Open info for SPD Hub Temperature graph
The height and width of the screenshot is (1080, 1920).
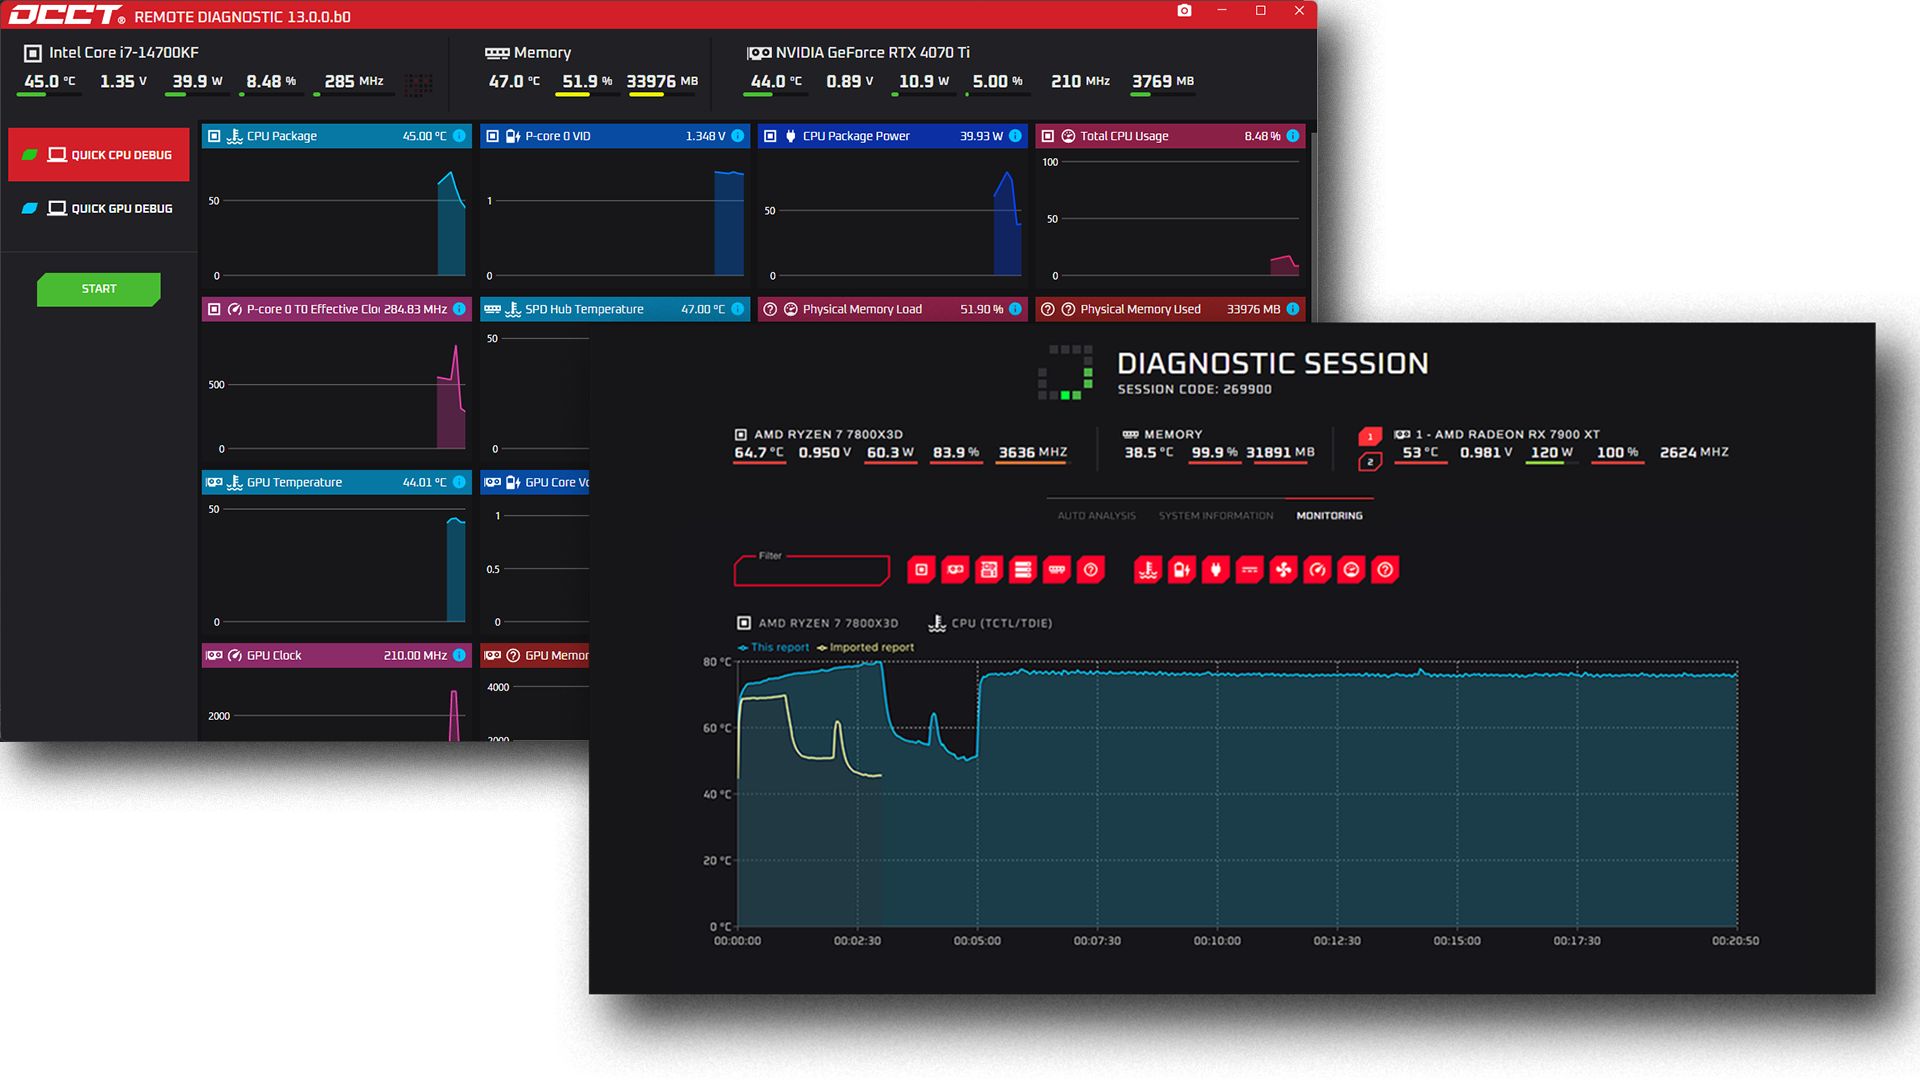click(x=738, y=309)
